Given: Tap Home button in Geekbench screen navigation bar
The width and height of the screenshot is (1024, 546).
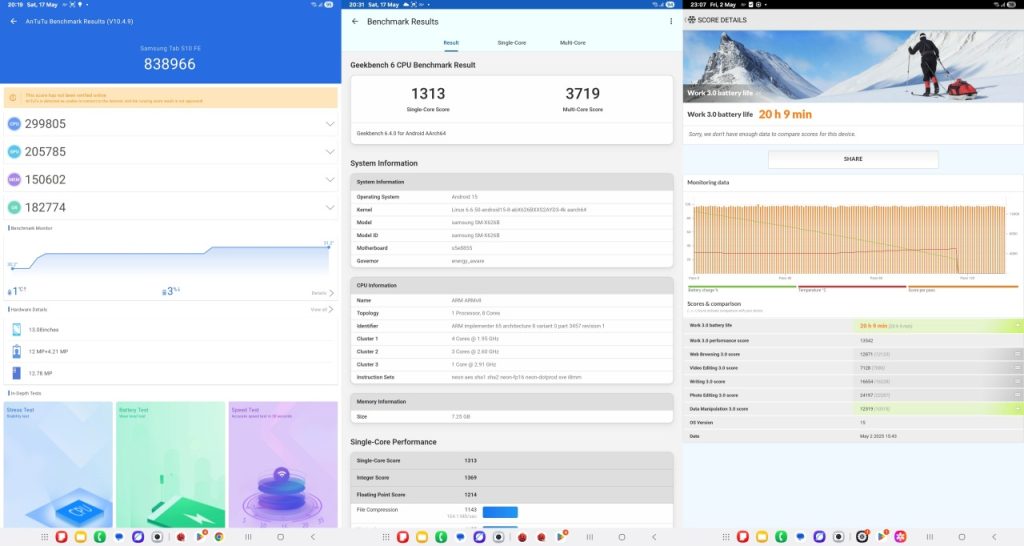Looking at the screenshot, I should 622,537.
